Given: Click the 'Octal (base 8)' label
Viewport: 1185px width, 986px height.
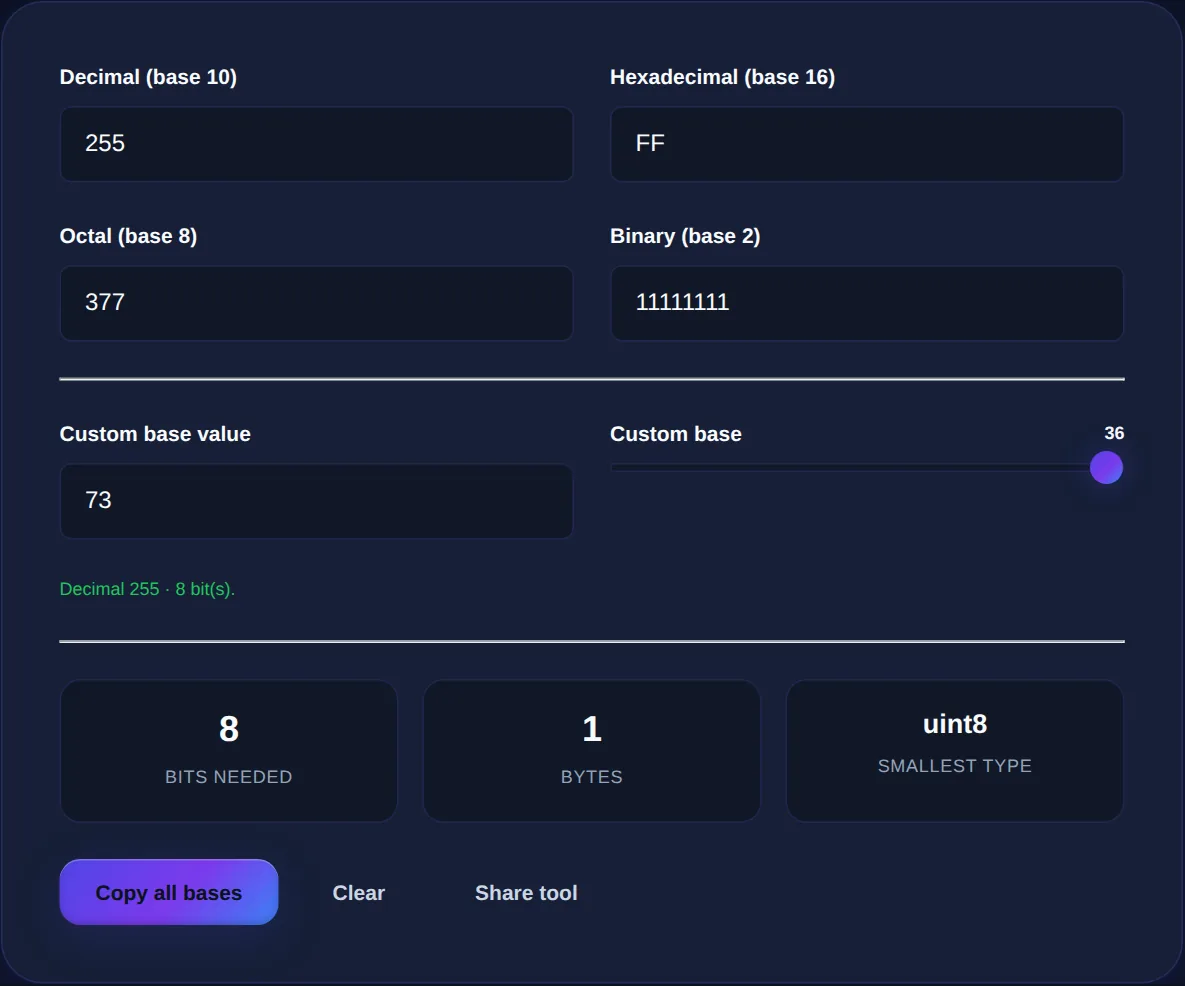Looking at the screenshot, I should 128,236.
